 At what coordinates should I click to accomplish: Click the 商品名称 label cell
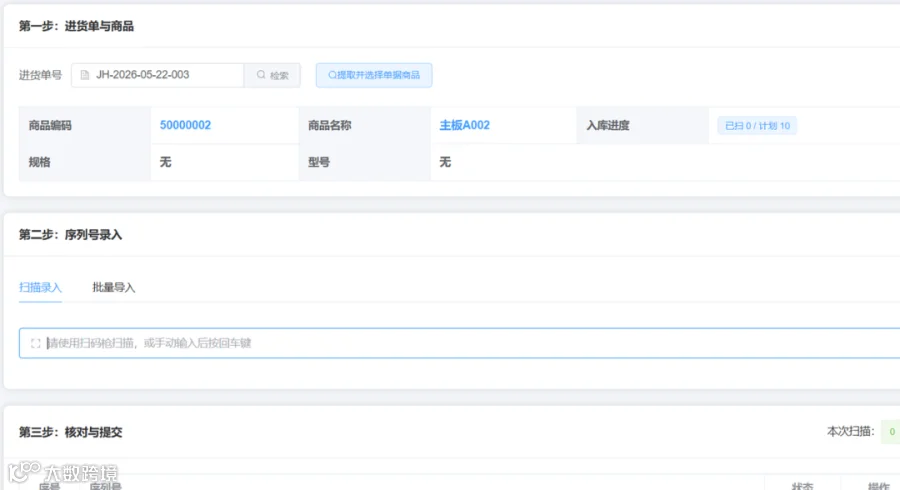[364, 125]
